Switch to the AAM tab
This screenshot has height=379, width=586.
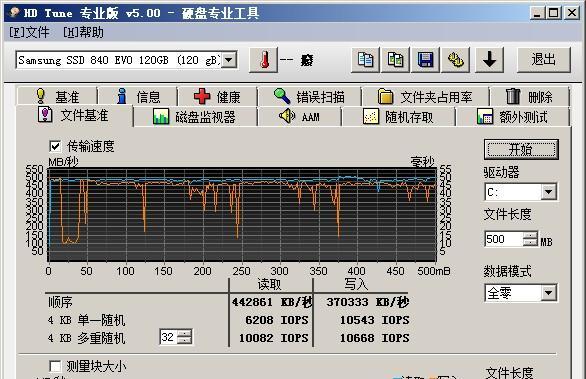pyautogui.click(x=300, y=117)
